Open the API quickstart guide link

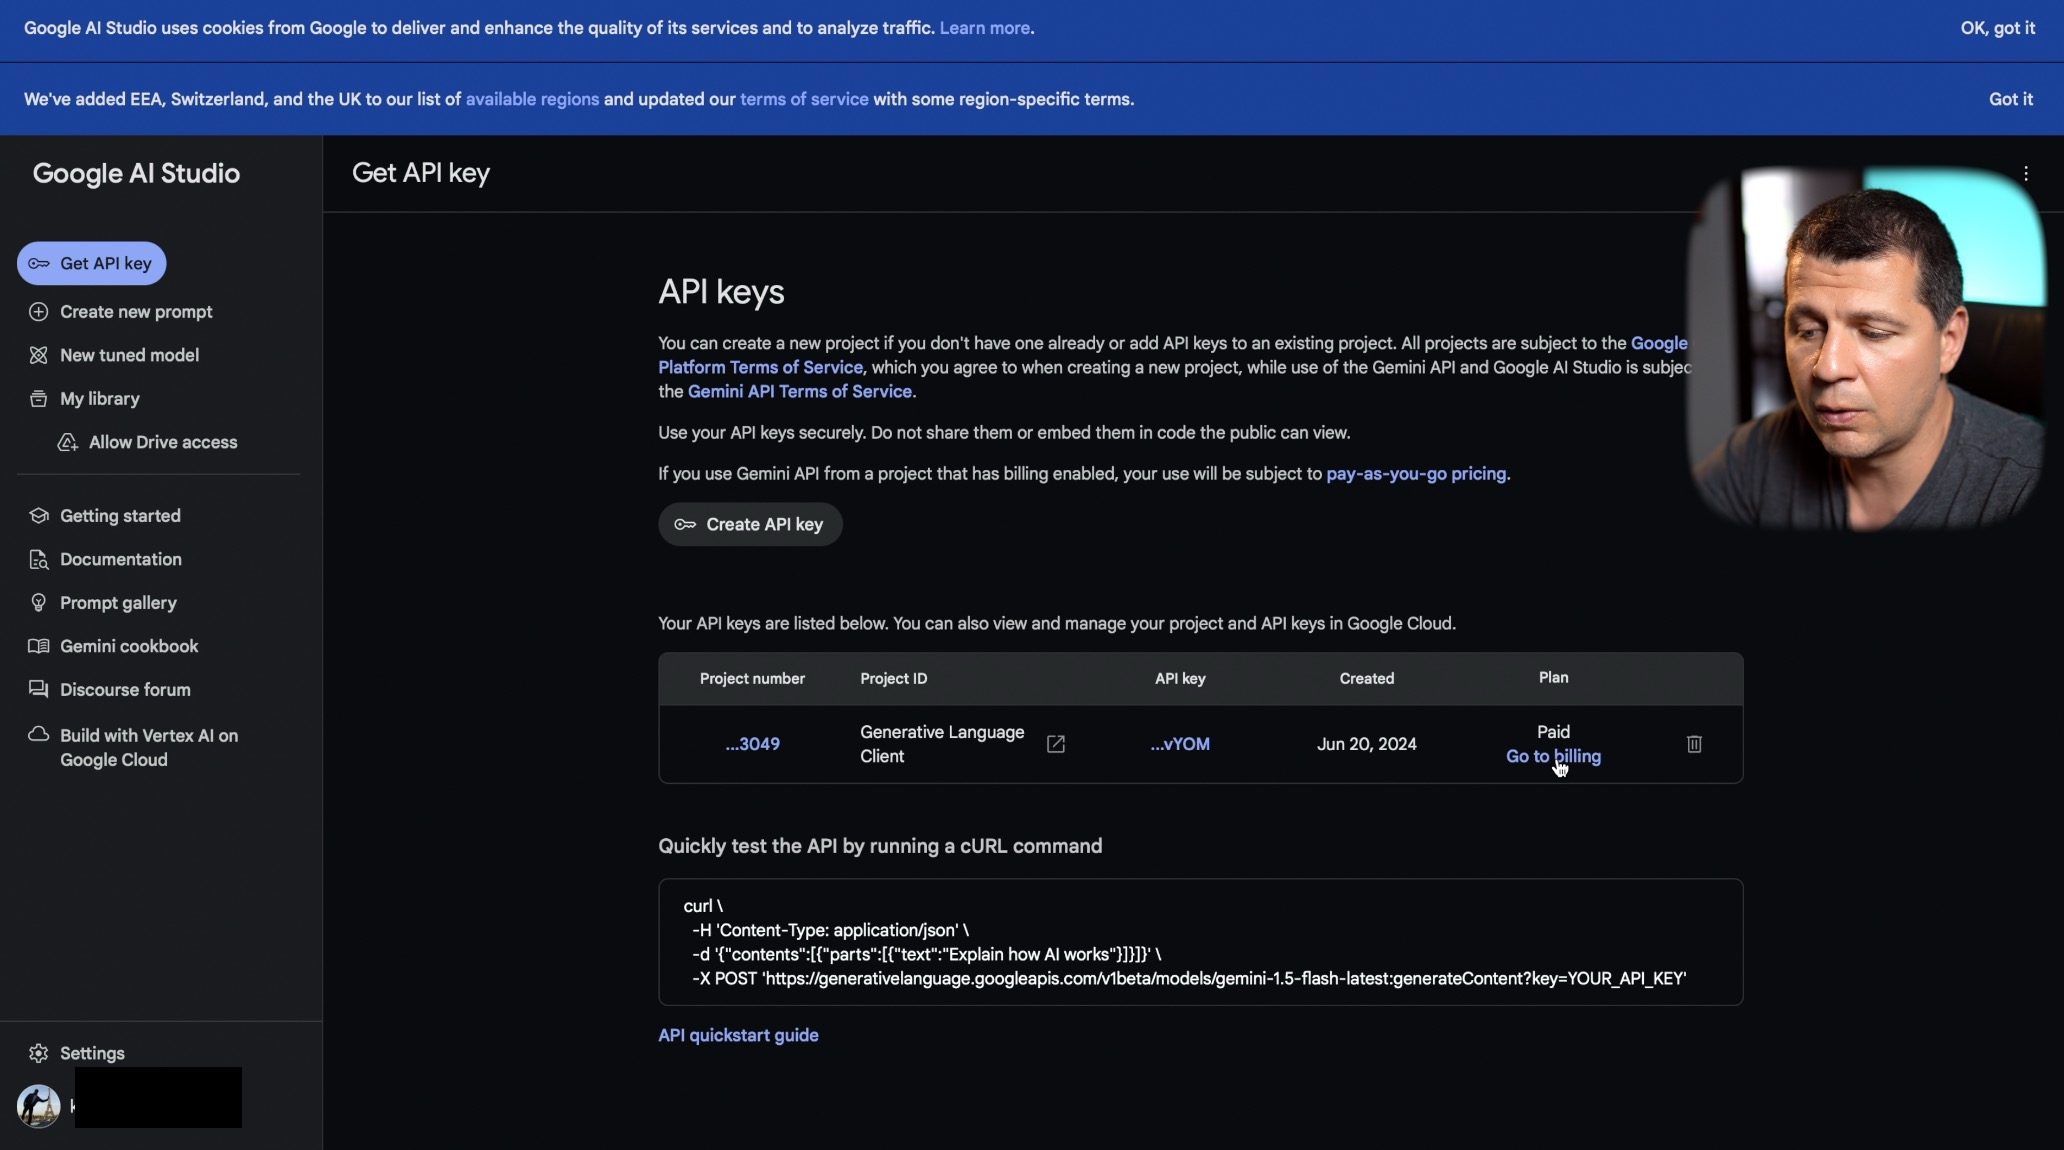pyautogui.click(x=738, y=1036)
